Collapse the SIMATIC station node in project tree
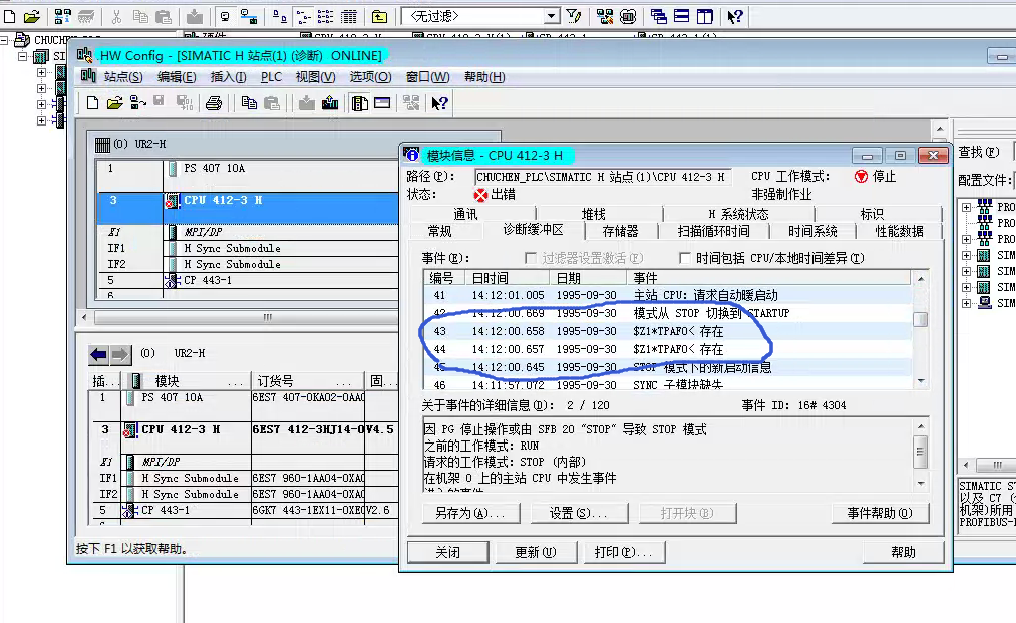1016x623 pixels. pyautogui.click(x=23, y=56)
